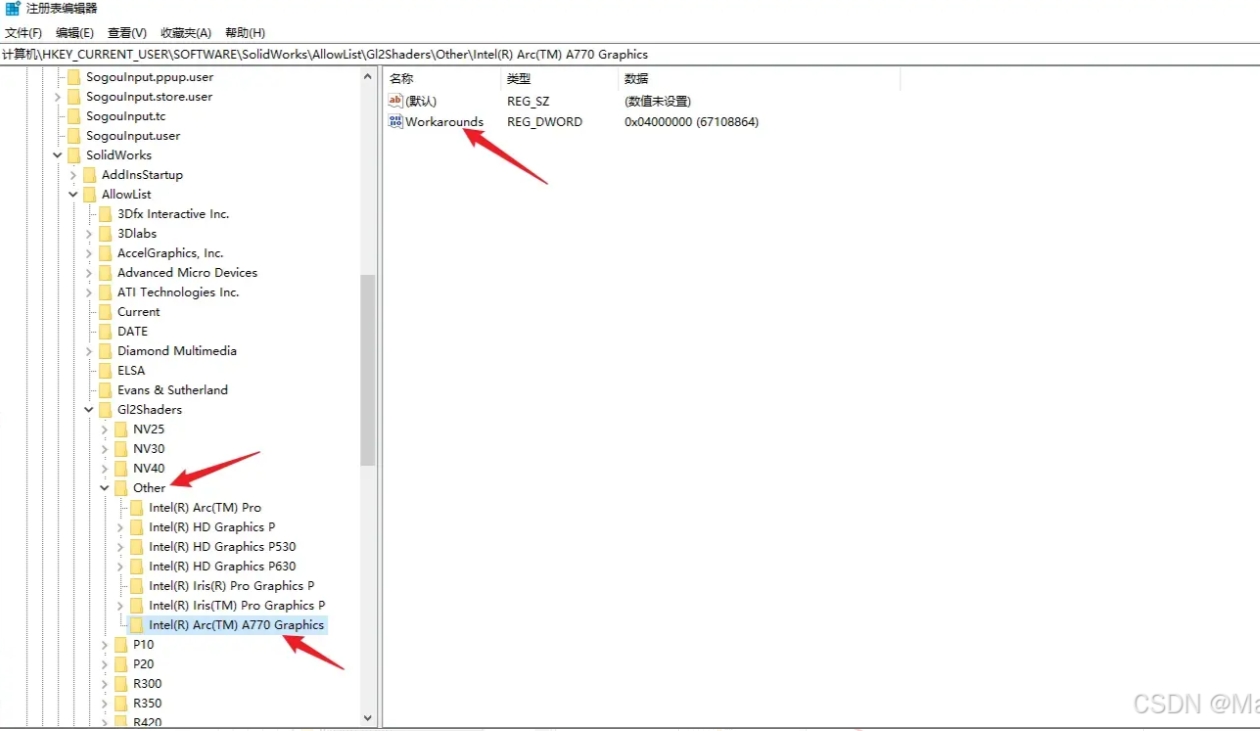Click the 名称 column header
Screen dimensions: 1260x731
[x=402, y=78]
